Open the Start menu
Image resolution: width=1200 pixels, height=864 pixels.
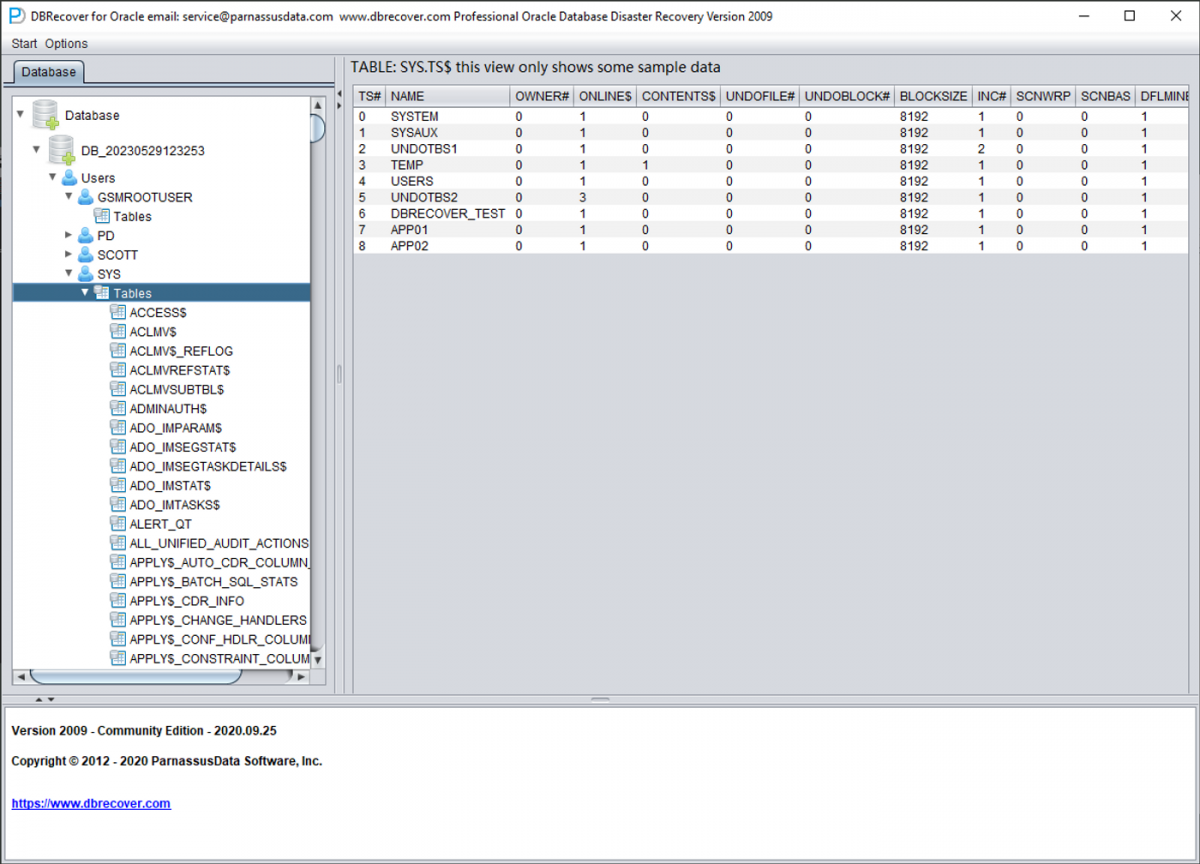coord(23,43)
